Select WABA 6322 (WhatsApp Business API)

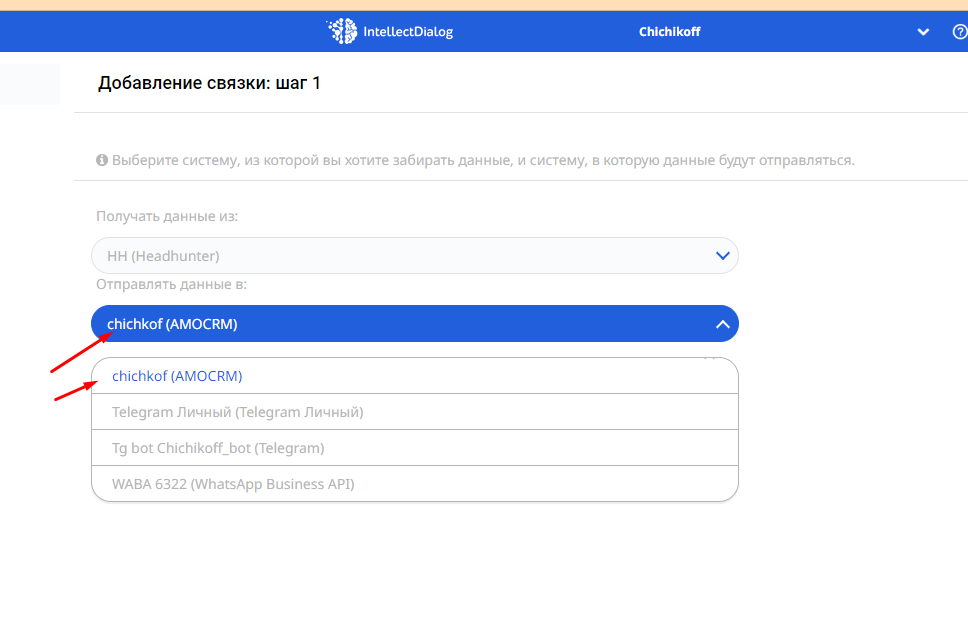point(233,484)
